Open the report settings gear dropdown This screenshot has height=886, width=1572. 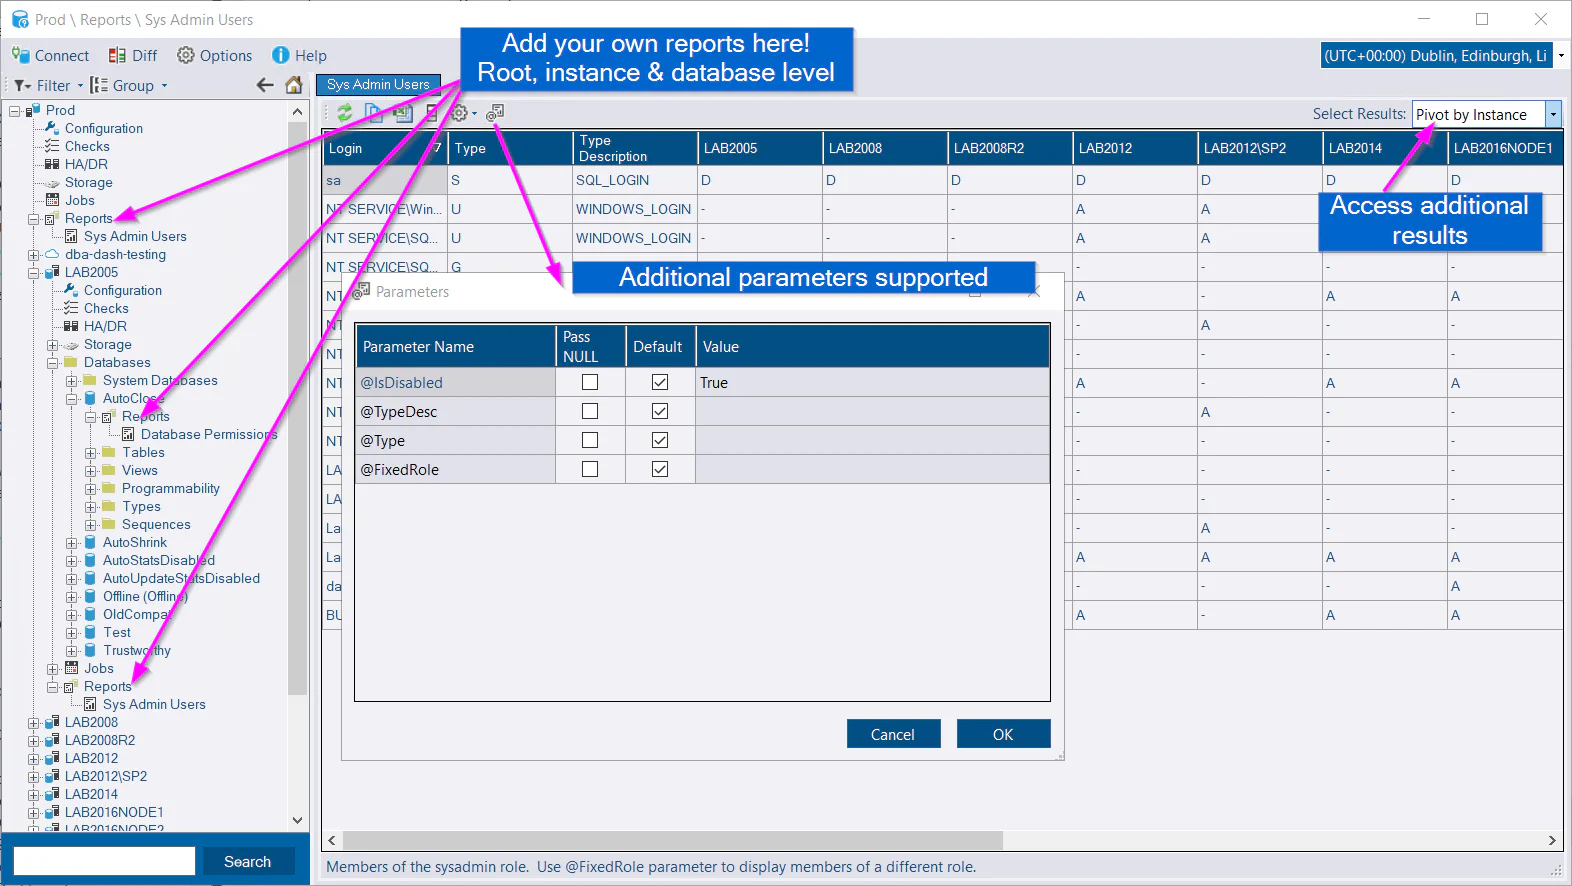coord(464,113)
